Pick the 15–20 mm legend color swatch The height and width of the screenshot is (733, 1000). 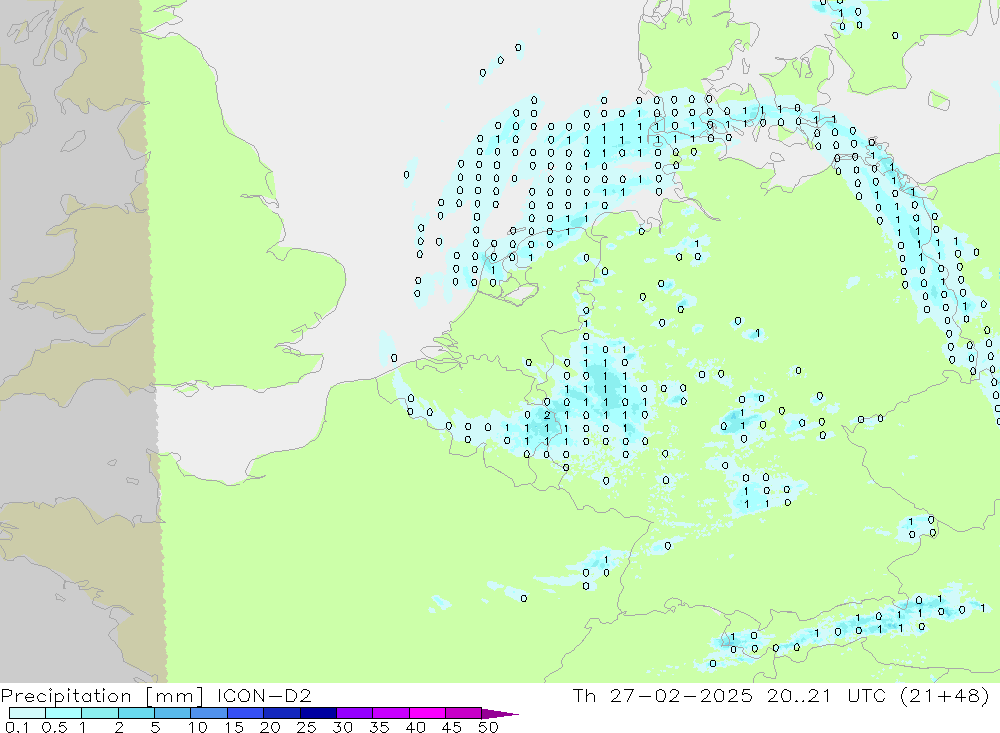click(246, 713)
